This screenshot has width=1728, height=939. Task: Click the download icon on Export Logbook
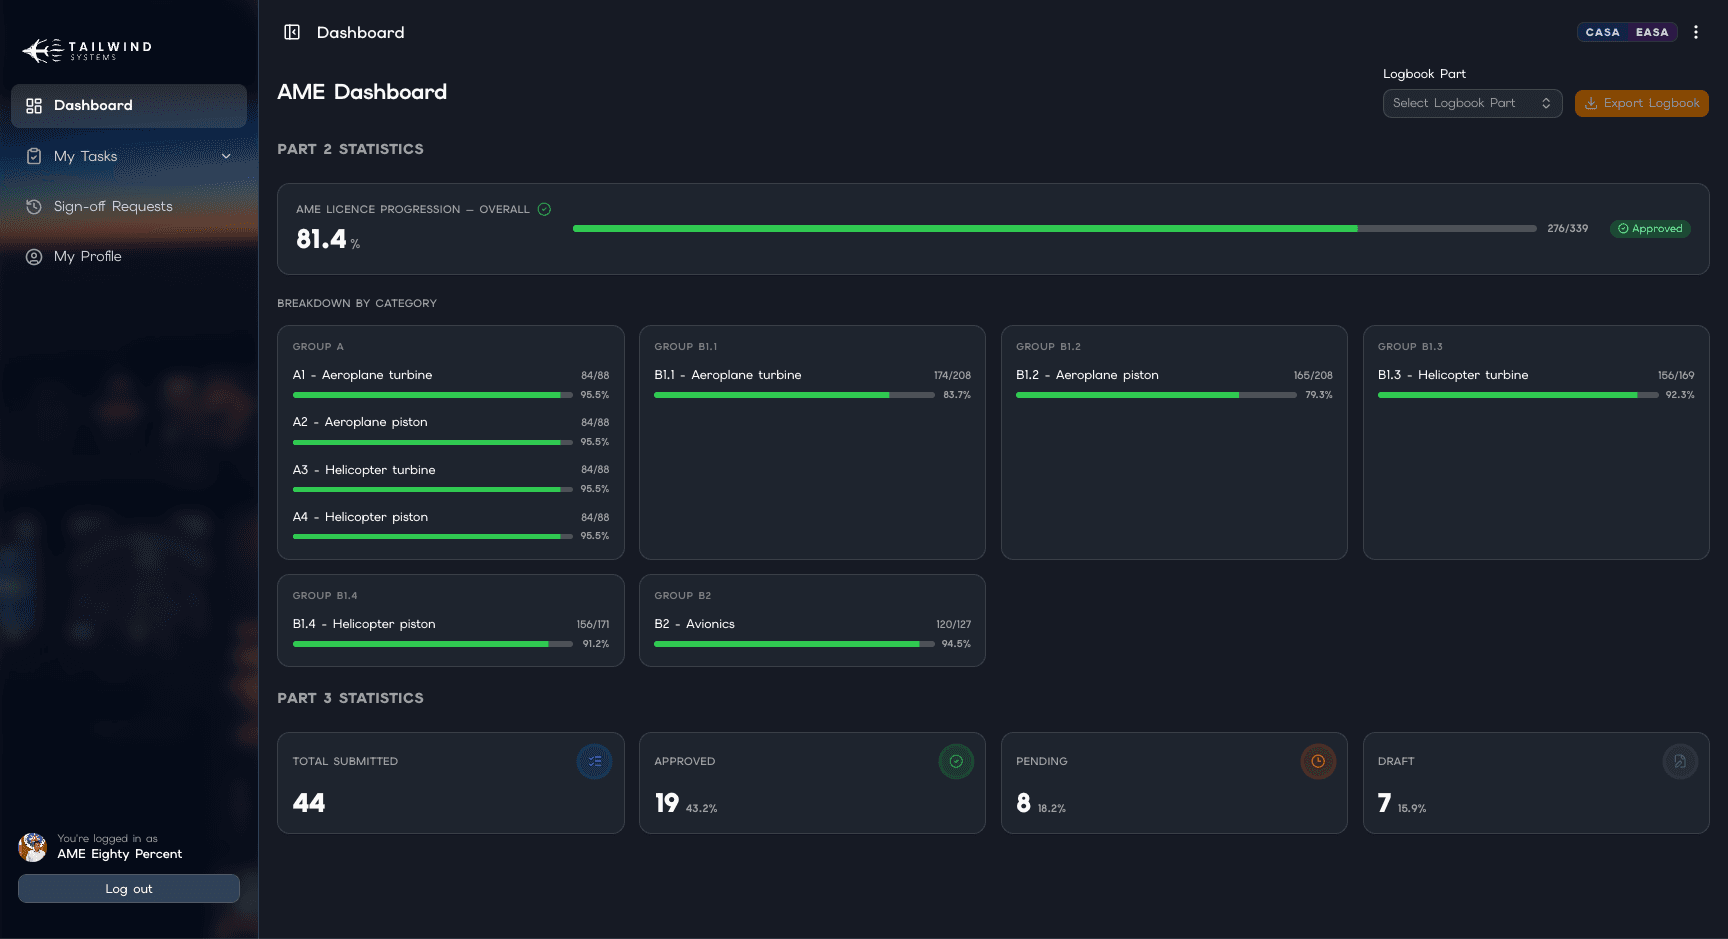click(x=1591, y=103)
